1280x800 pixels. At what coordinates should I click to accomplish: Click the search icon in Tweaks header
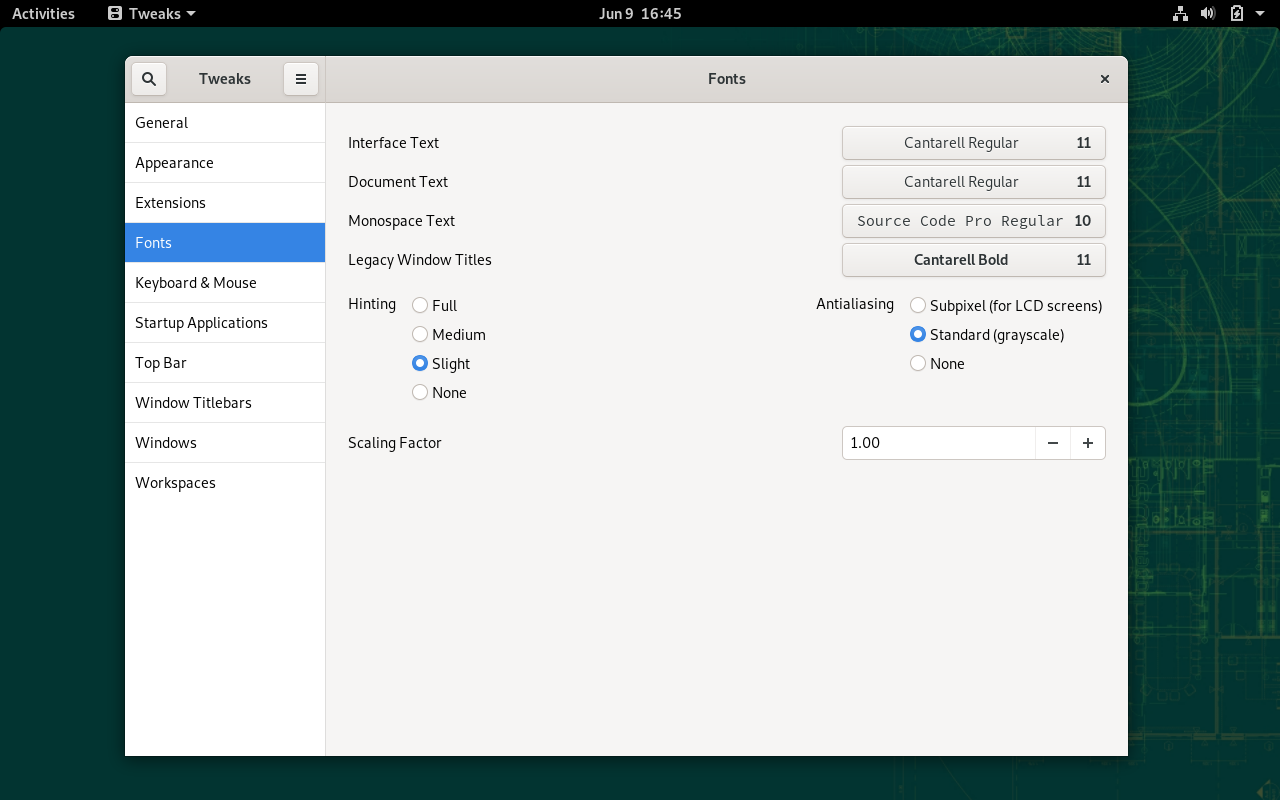pyautogui.click(x=149, y=79)
